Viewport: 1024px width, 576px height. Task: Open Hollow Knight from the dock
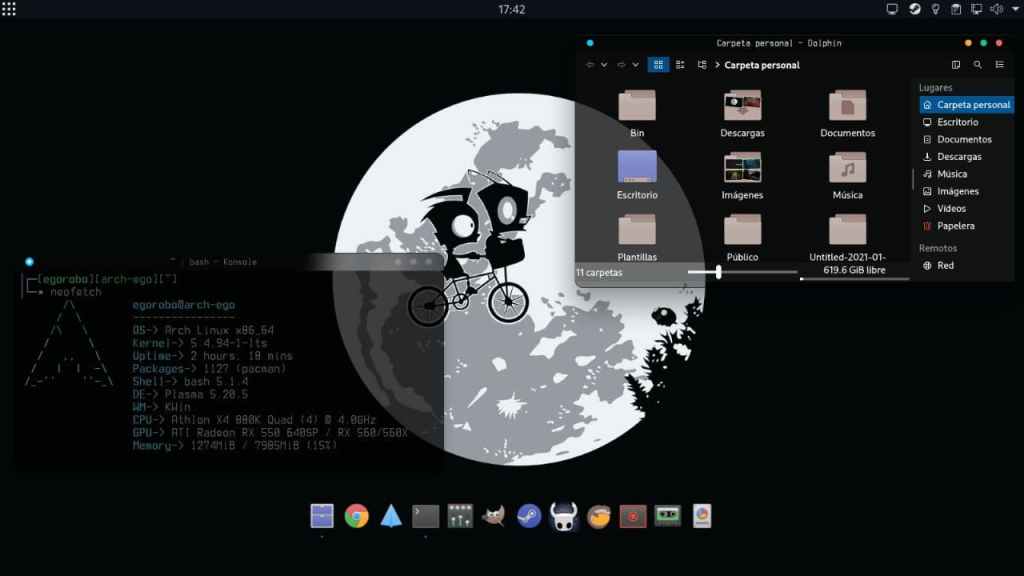pyautogui.click(x=564, y=516)
